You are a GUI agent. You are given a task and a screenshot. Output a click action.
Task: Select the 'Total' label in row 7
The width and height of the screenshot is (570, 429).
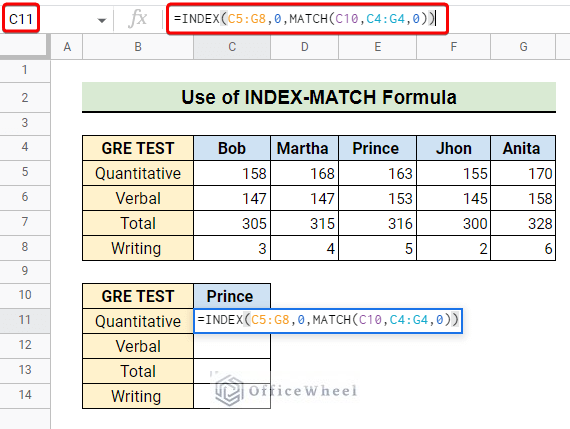tap(138, 223)
